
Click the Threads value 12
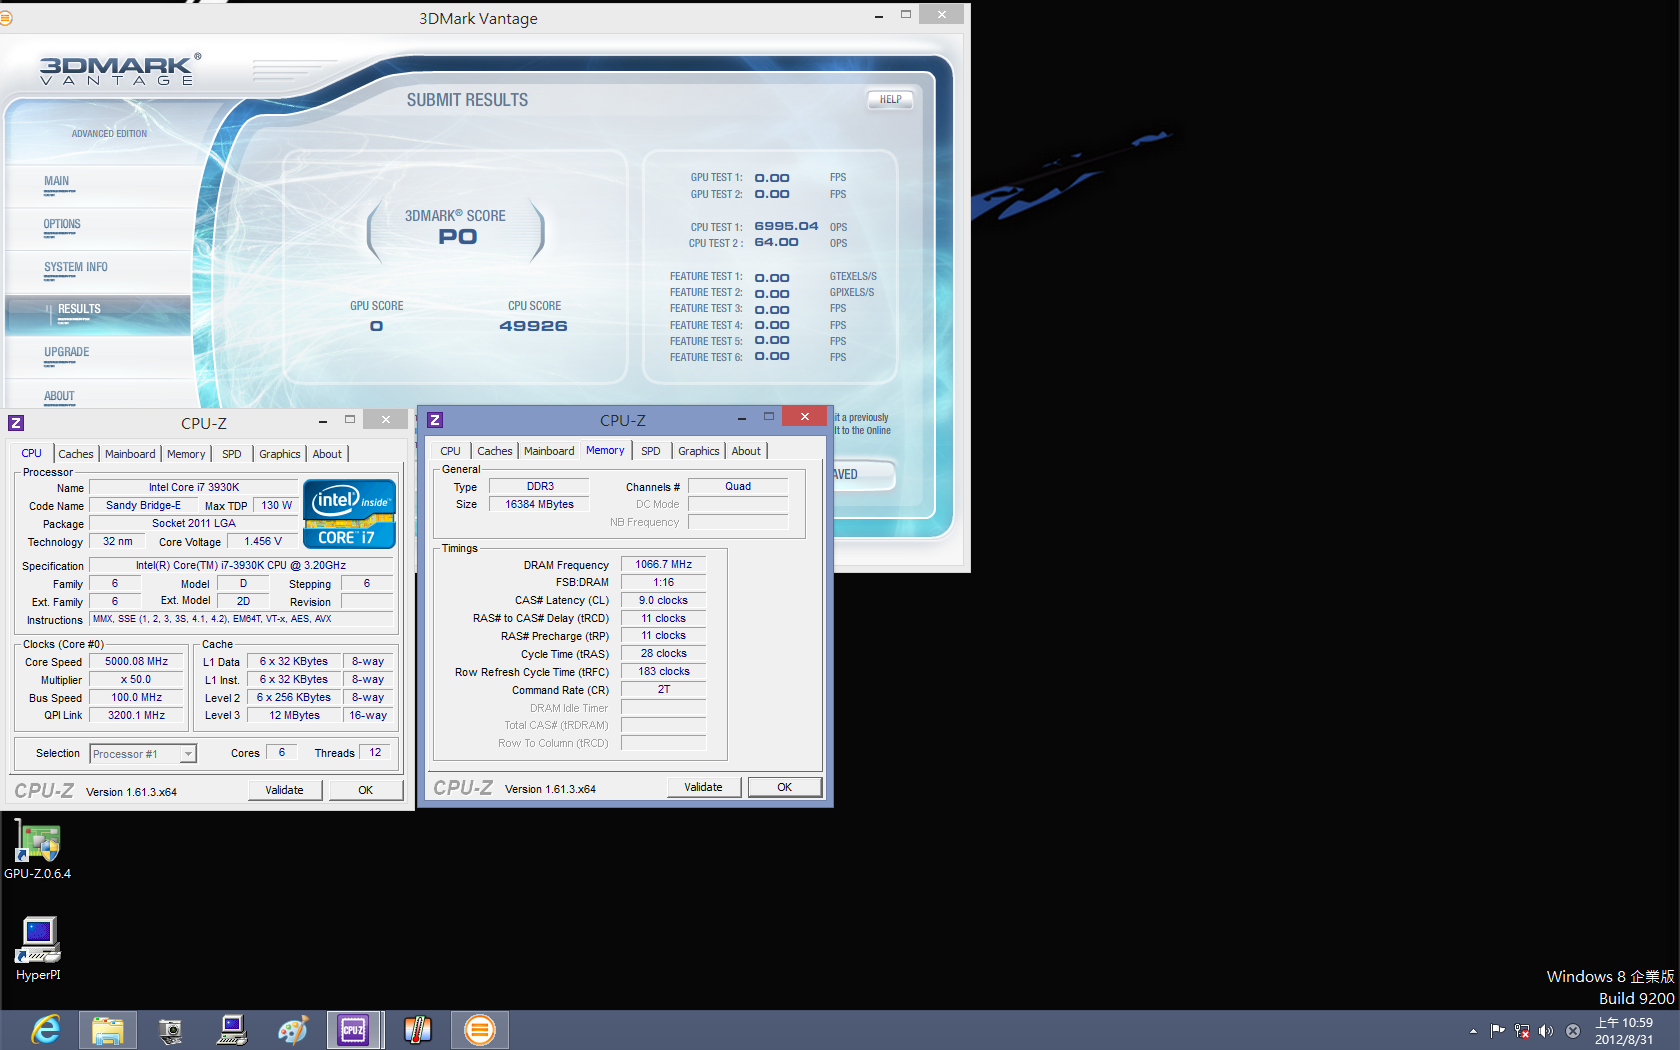(x=375, y=752)
